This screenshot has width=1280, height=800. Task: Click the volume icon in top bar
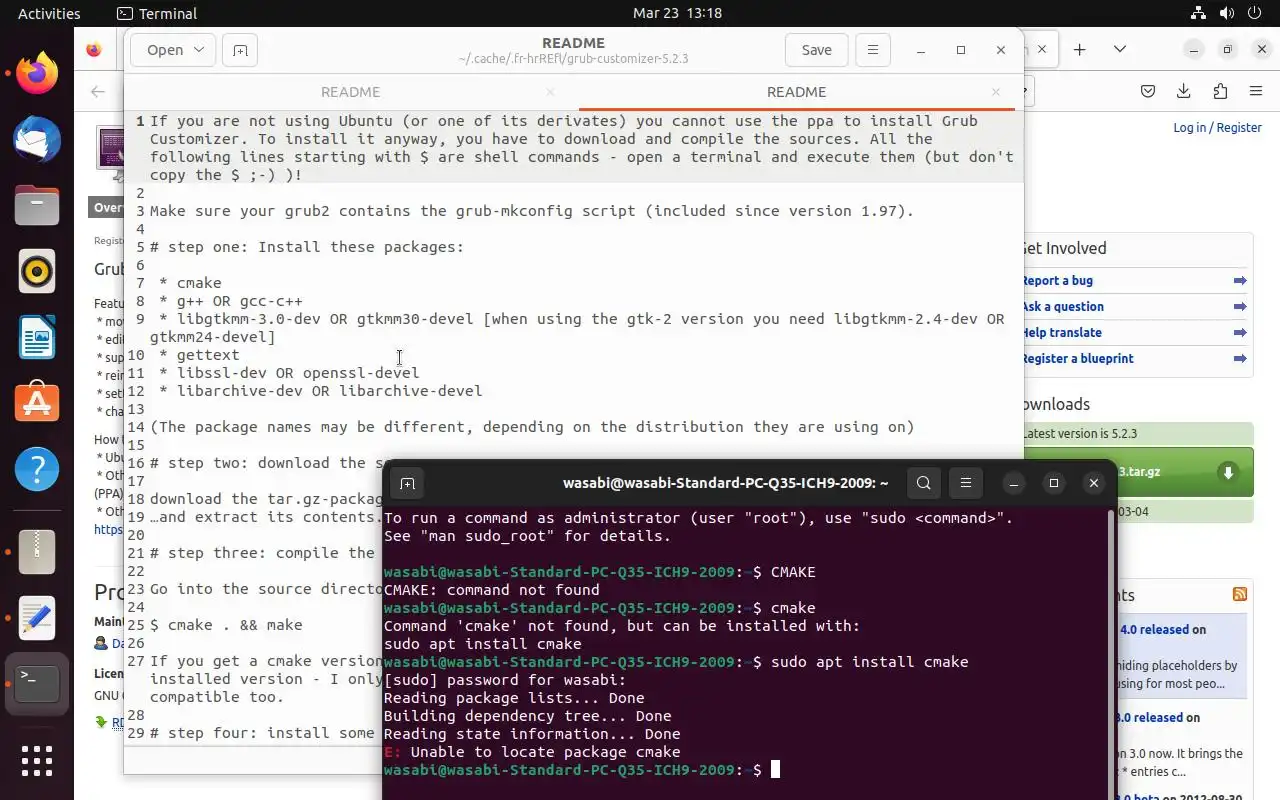[x=1227, y=13]
